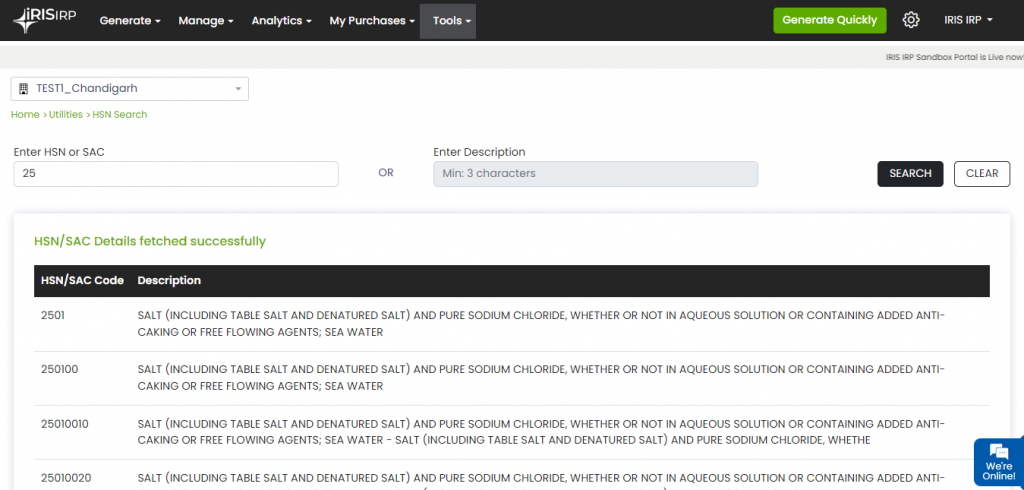Screen dimensions: 1024x490
Task: Click the Utilities breadcrumb link
Action: (x=66, y=115)
